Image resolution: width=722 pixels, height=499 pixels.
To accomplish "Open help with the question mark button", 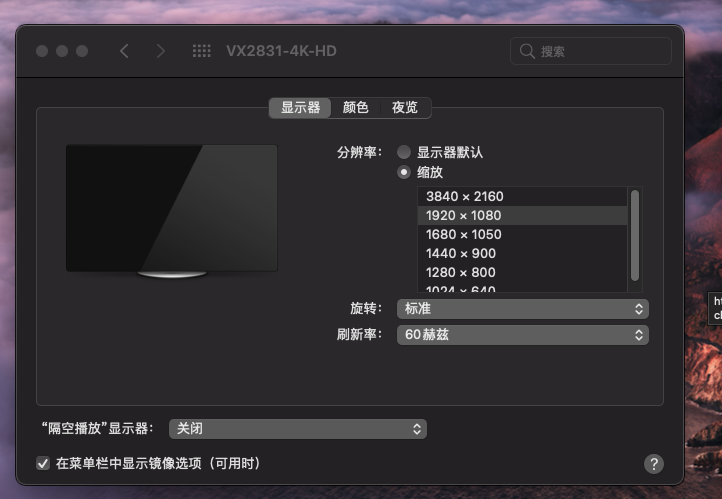I will tap(654, 464).
